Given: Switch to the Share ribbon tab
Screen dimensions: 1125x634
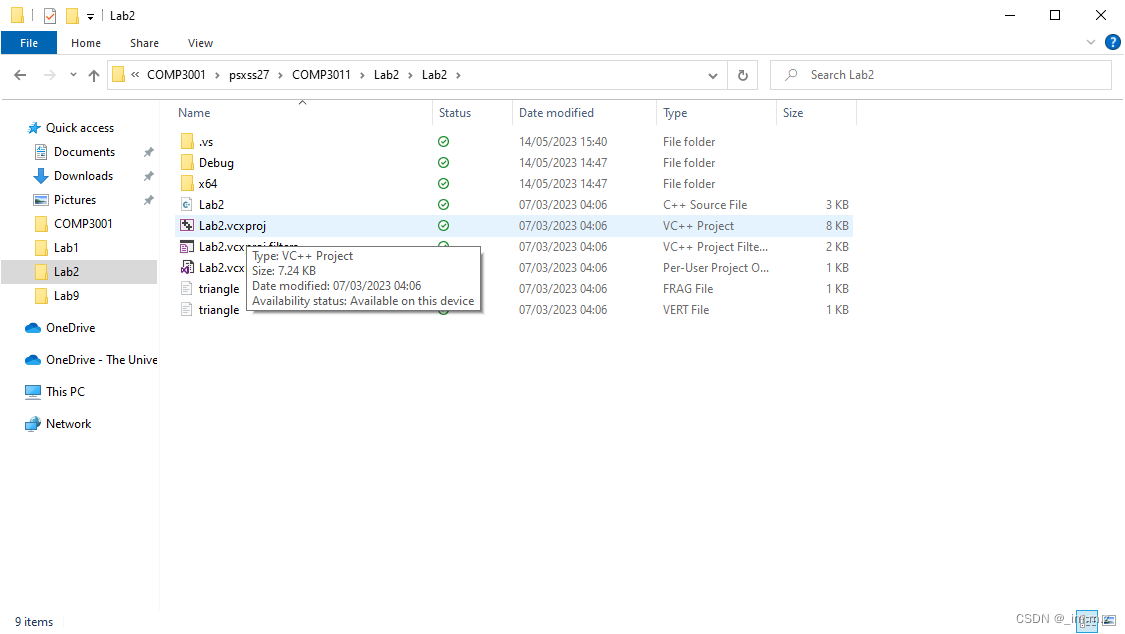Looking at the screenshot, I should pos(144,43).
